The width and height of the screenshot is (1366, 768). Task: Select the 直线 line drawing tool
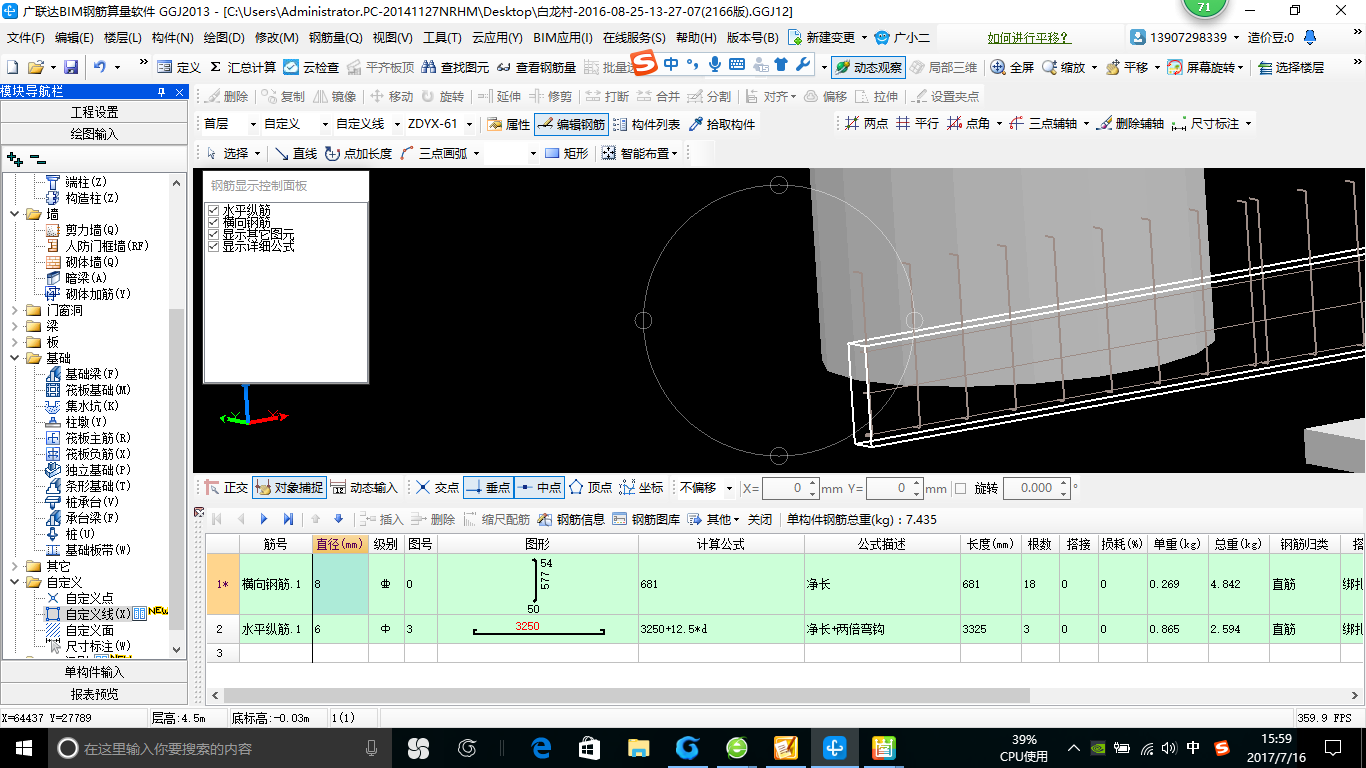295,153
